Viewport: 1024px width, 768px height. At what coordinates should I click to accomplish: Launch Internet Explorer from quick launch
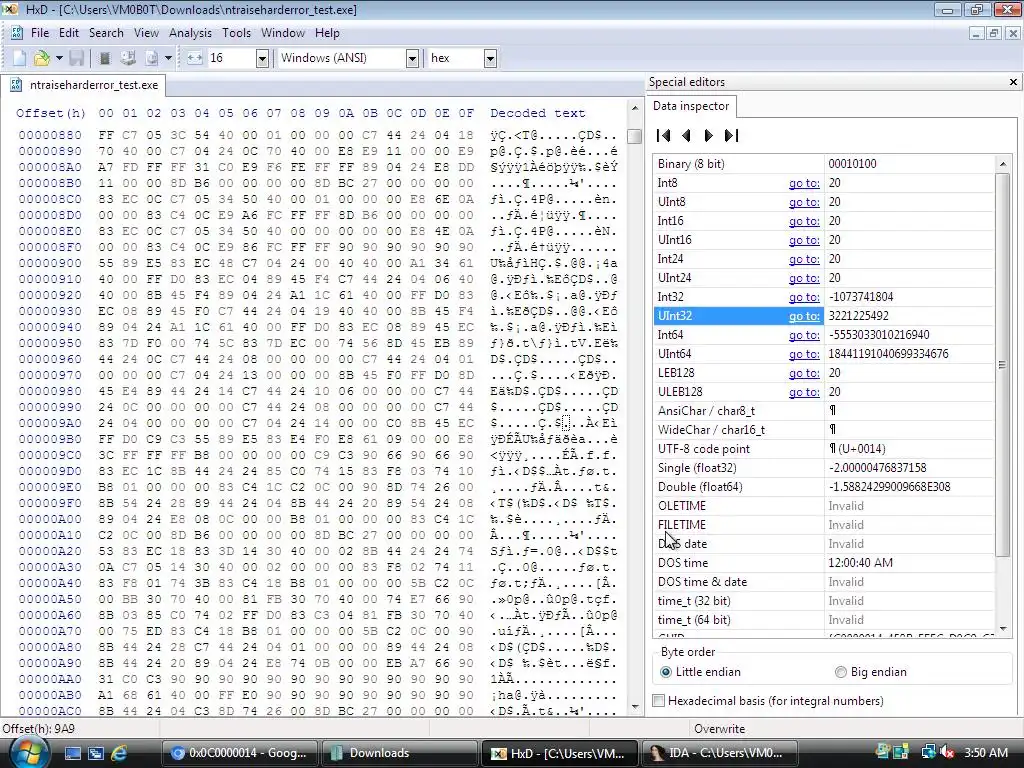tap(119, 753)
